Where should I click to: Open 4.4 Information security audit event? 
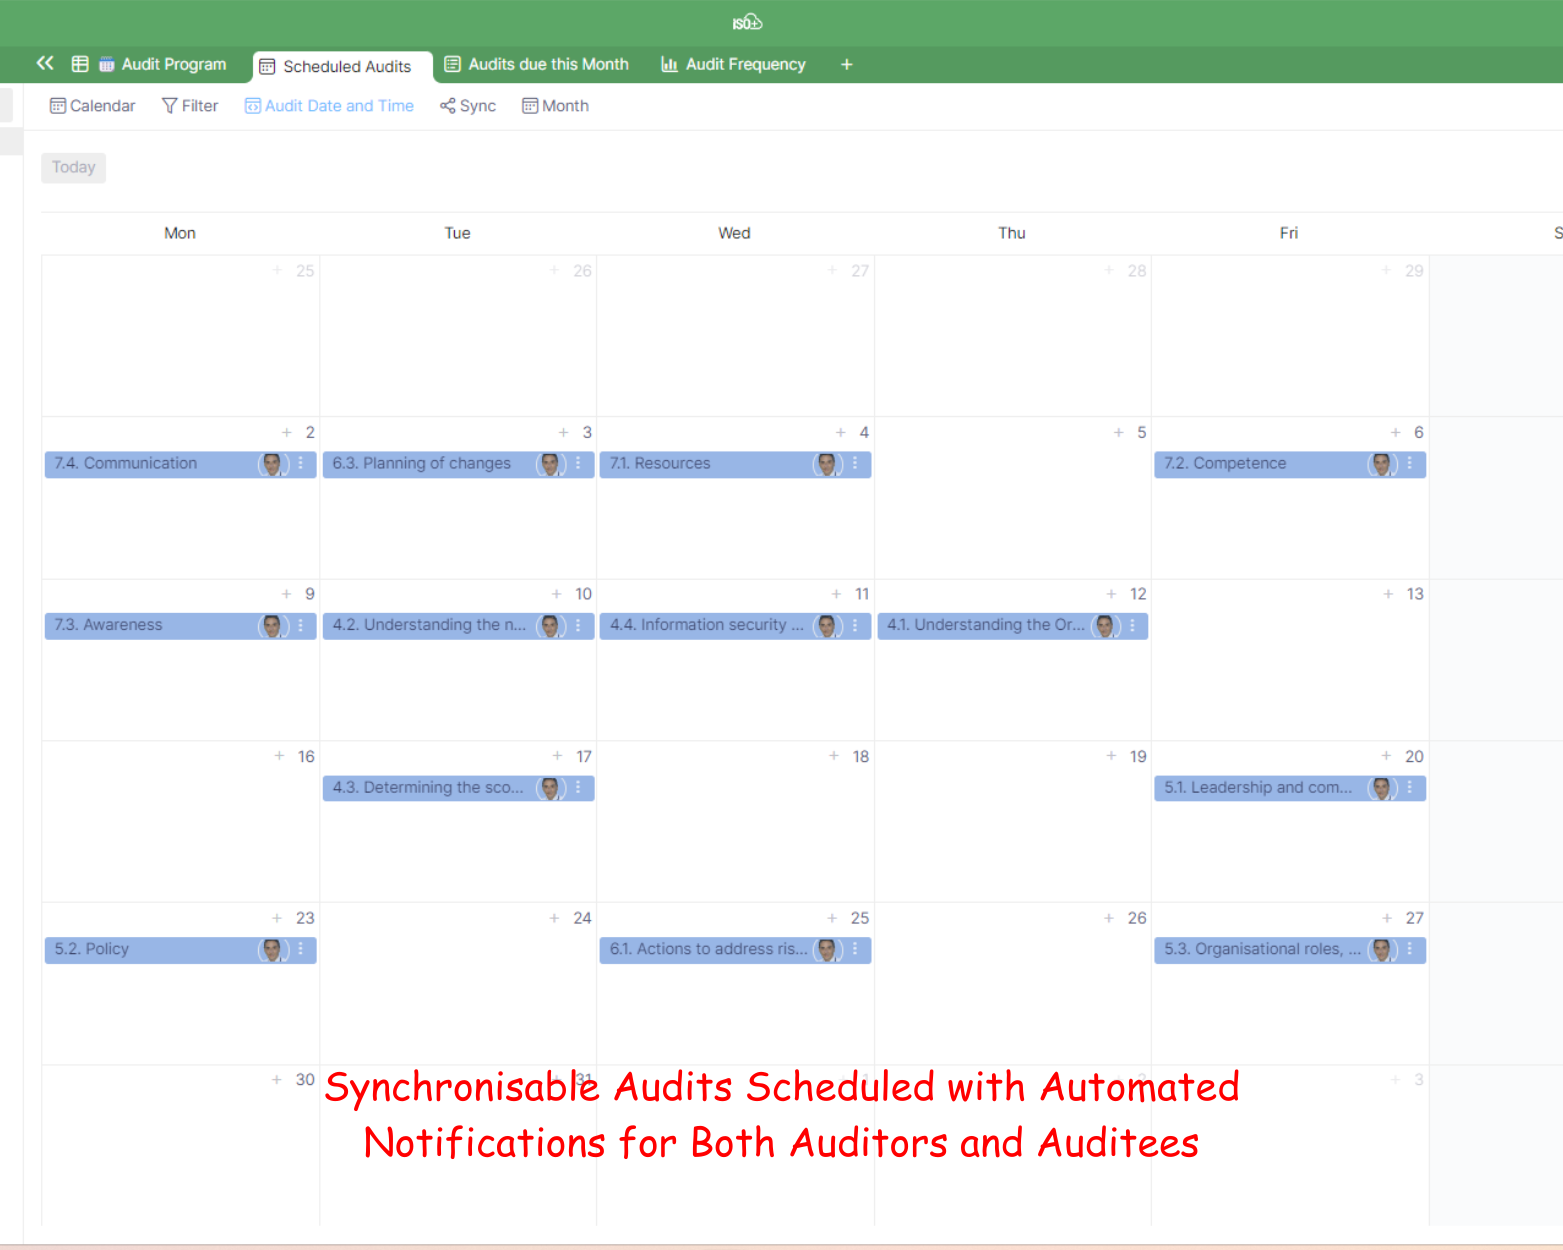[706, 625]
